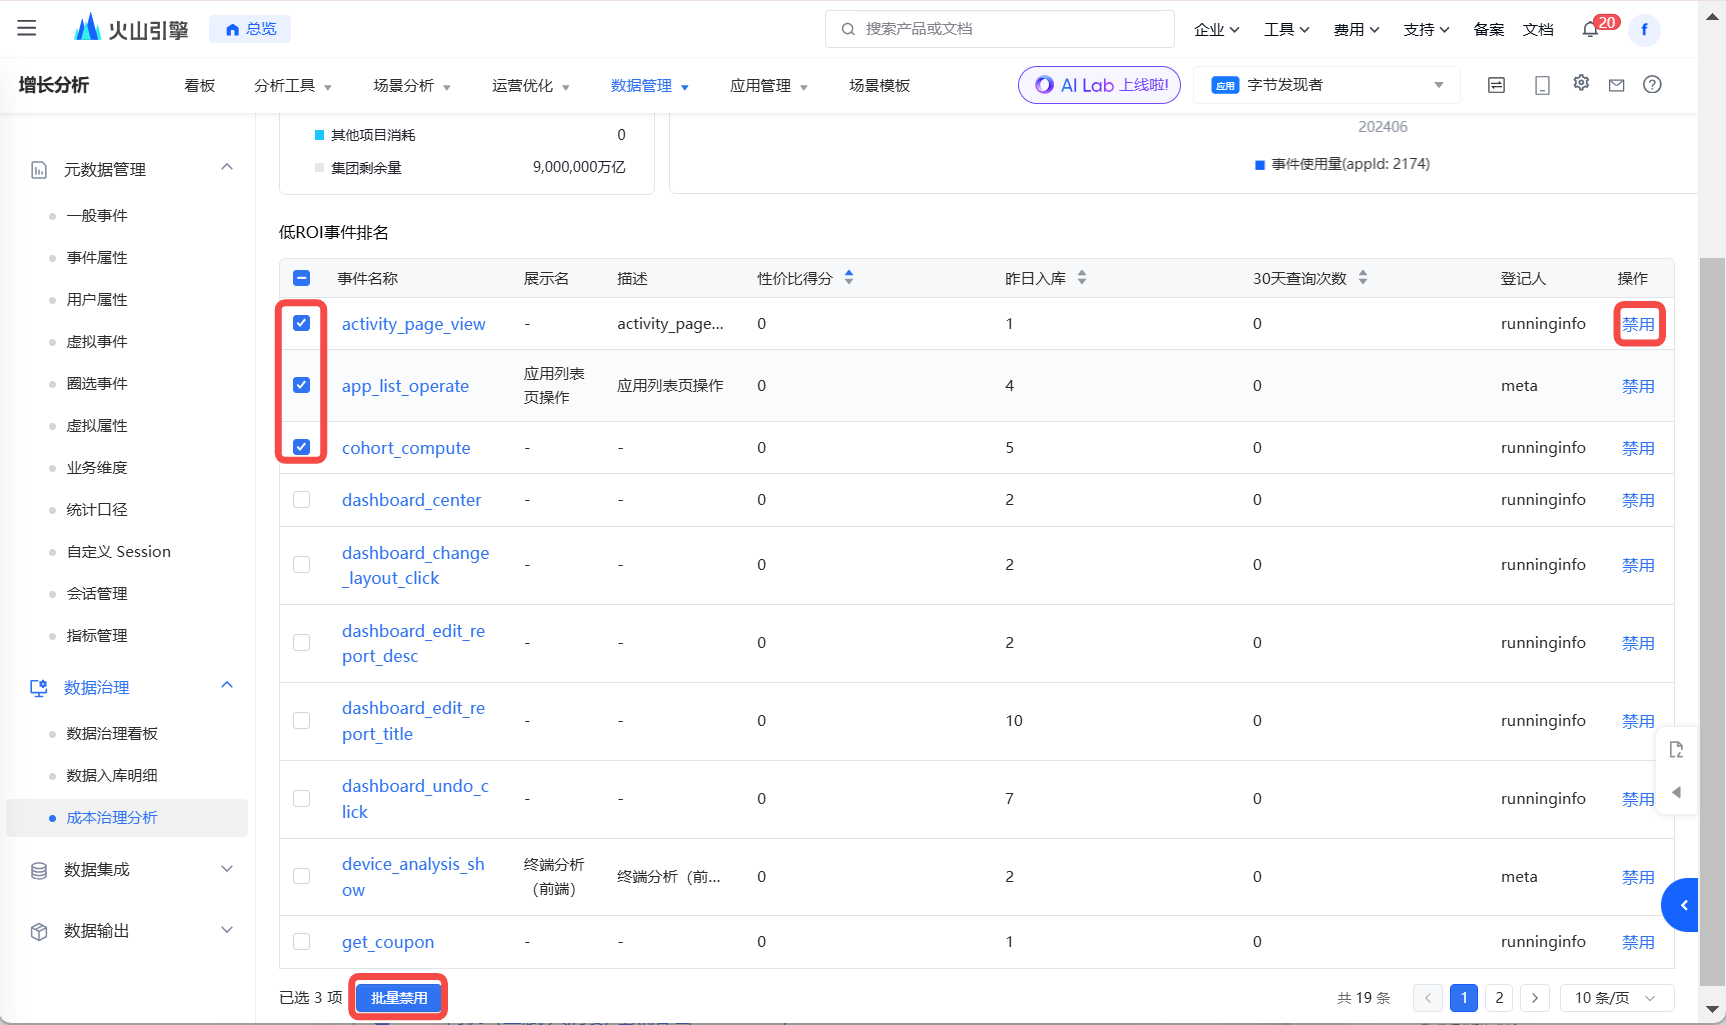Viewport: 1726px width, 1025px height.
Task: Open the 费用 dropdown menu
Action: click(1356, 29)
